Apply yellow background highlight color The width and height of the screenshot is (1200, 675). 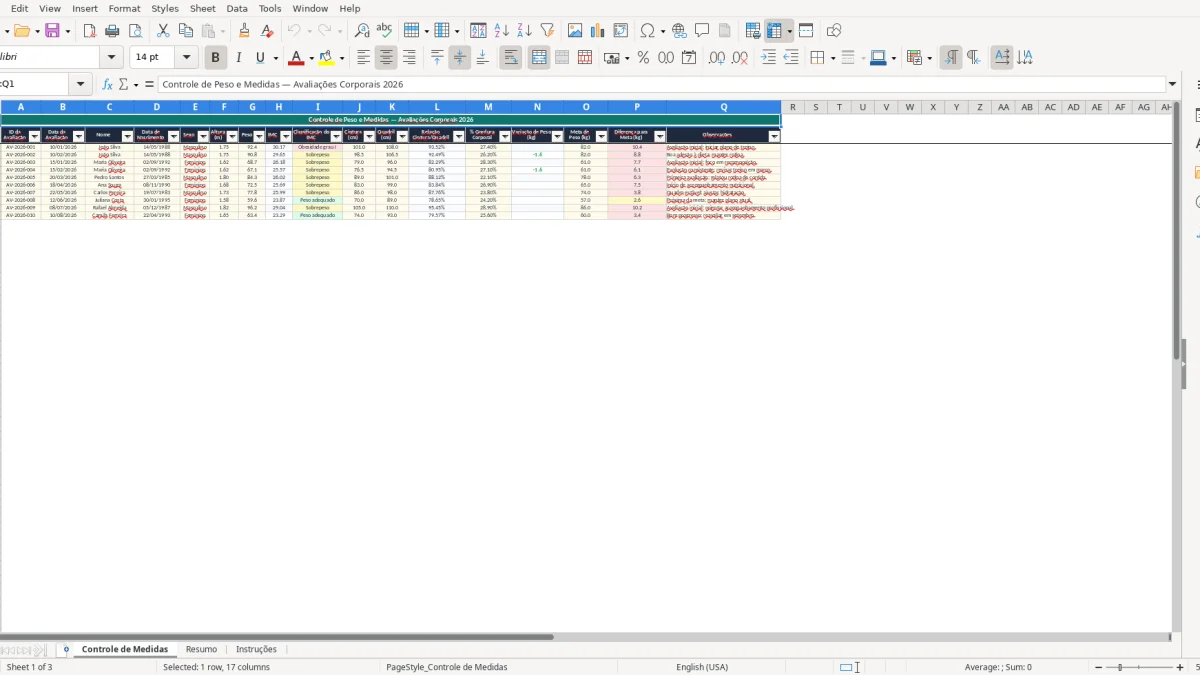click(x=327, y=58)
